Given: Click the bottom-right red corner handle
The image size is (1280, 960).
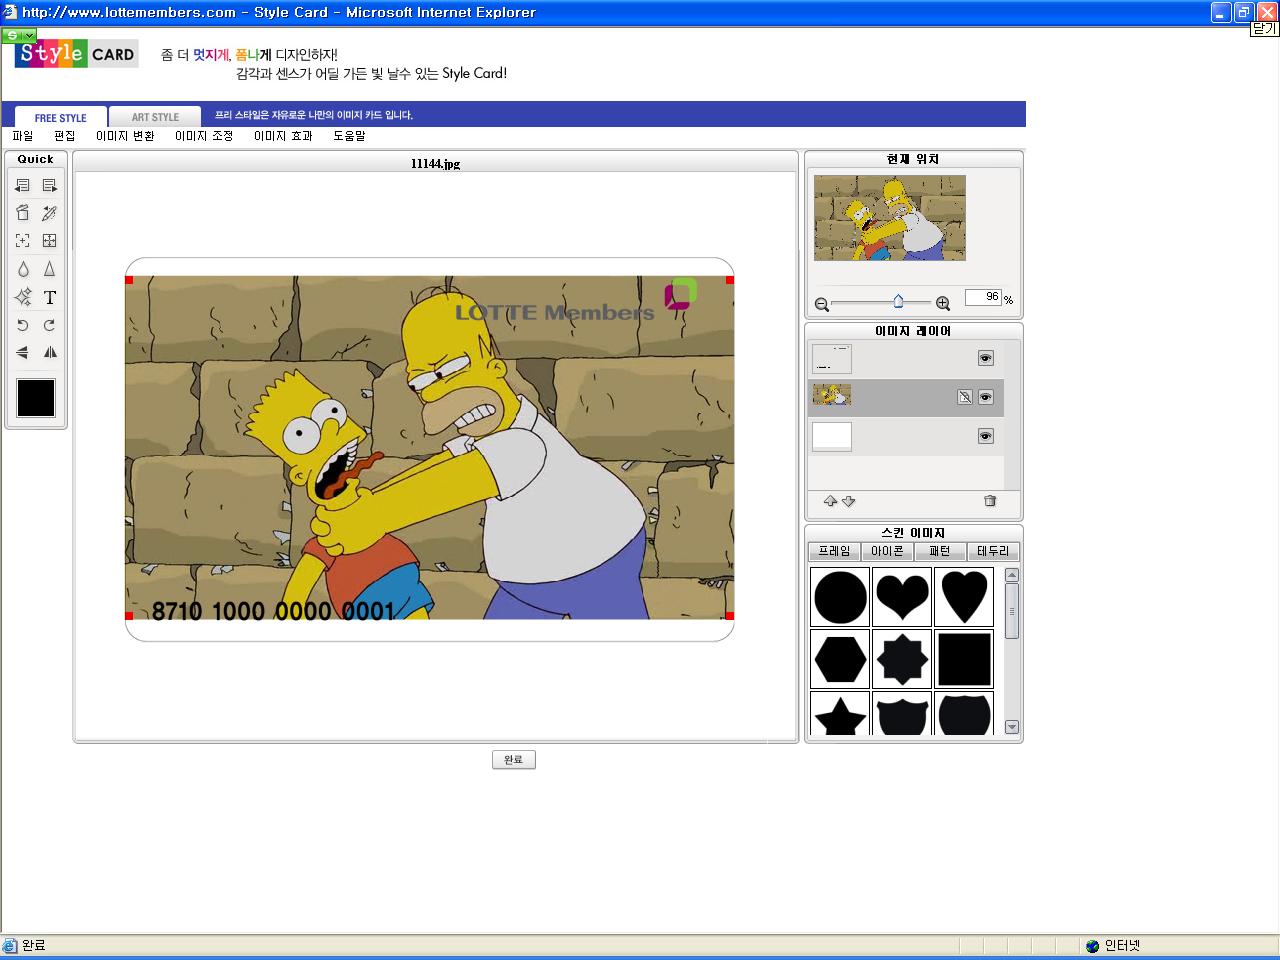Looking at the screenshot, I should 730,616.
